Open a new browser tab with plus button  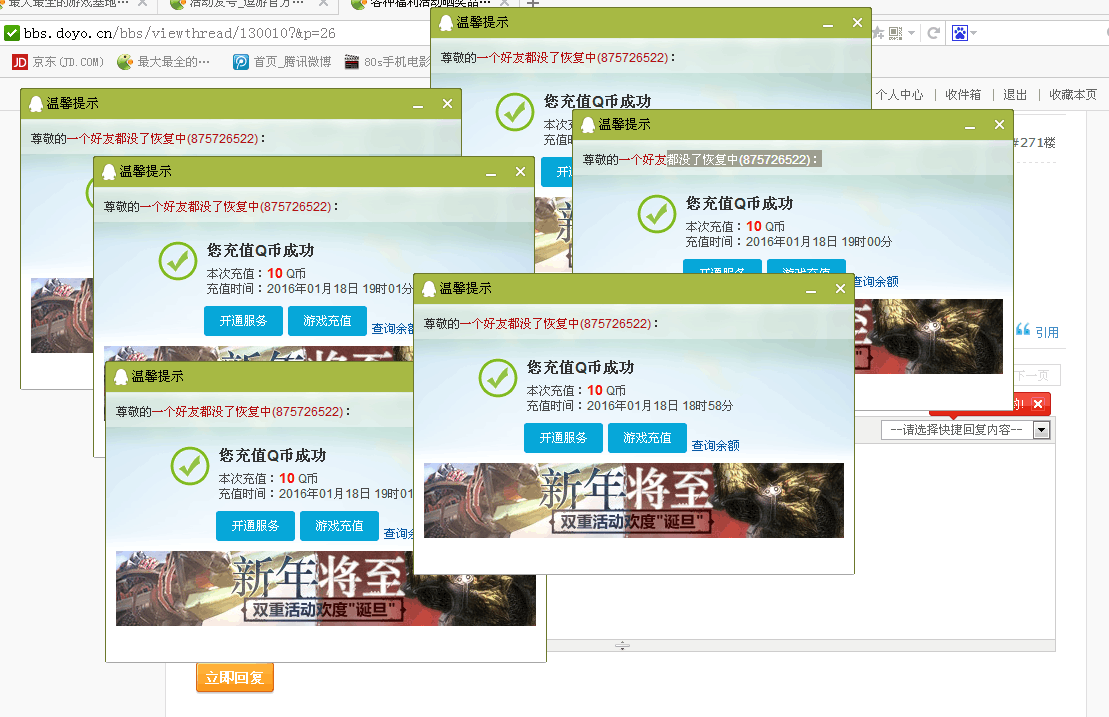pyautogui.click(x=533, y=4)
